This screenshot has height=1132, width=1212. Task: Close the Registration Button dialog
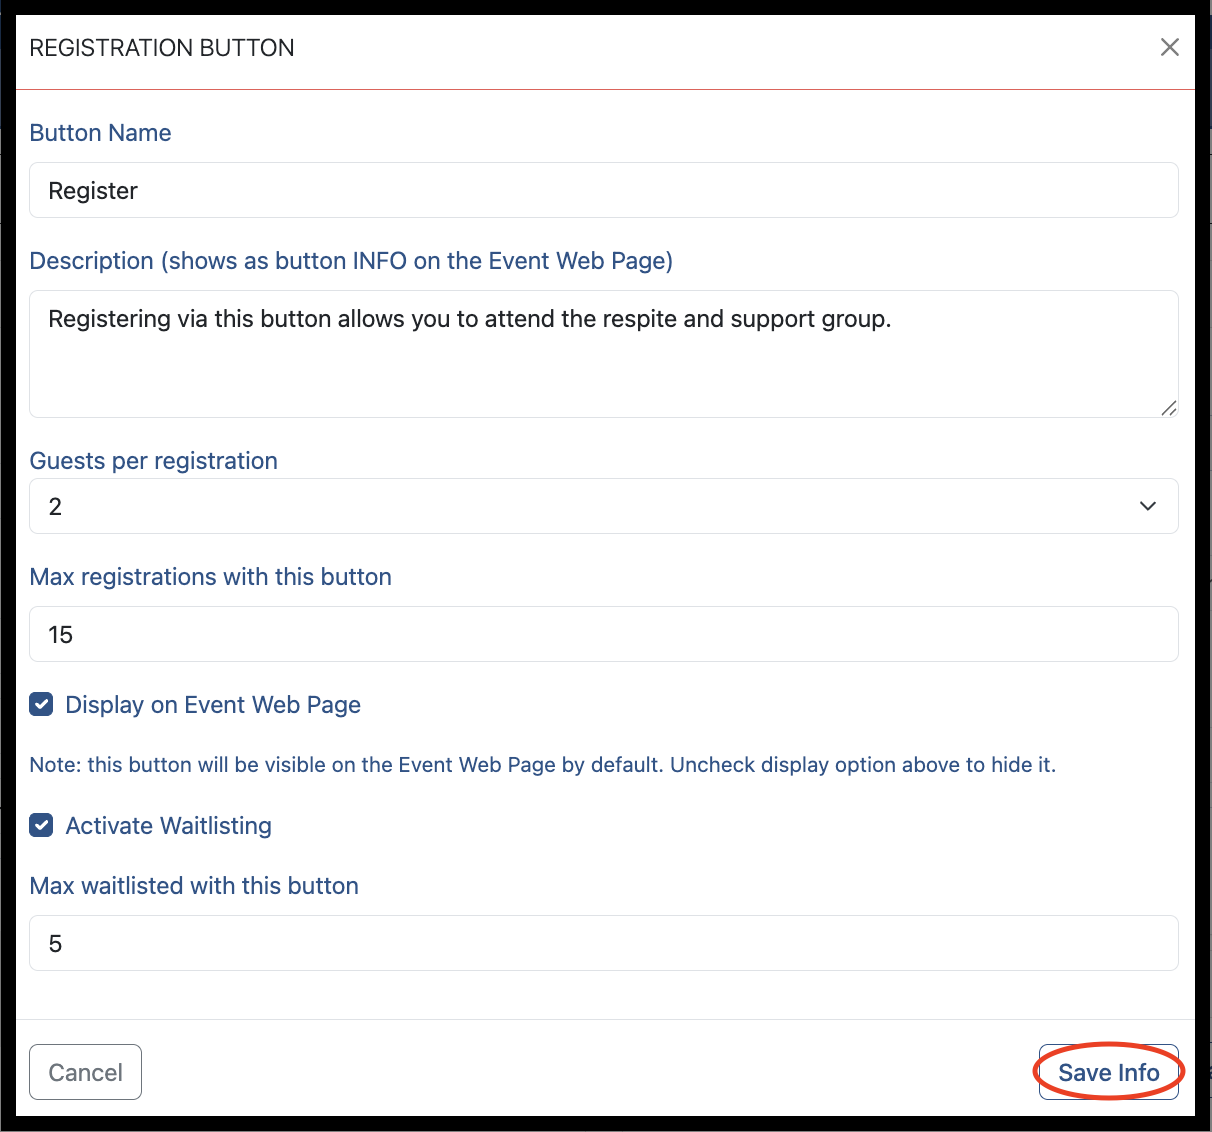(x=1169, y=47)
